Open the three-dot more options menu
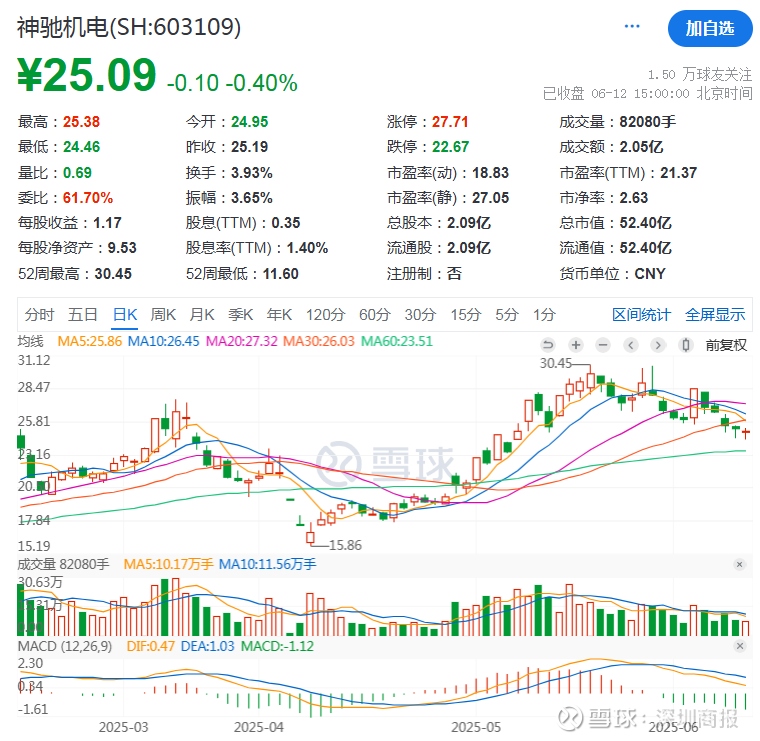760x741 pixels. pos(632,26)
